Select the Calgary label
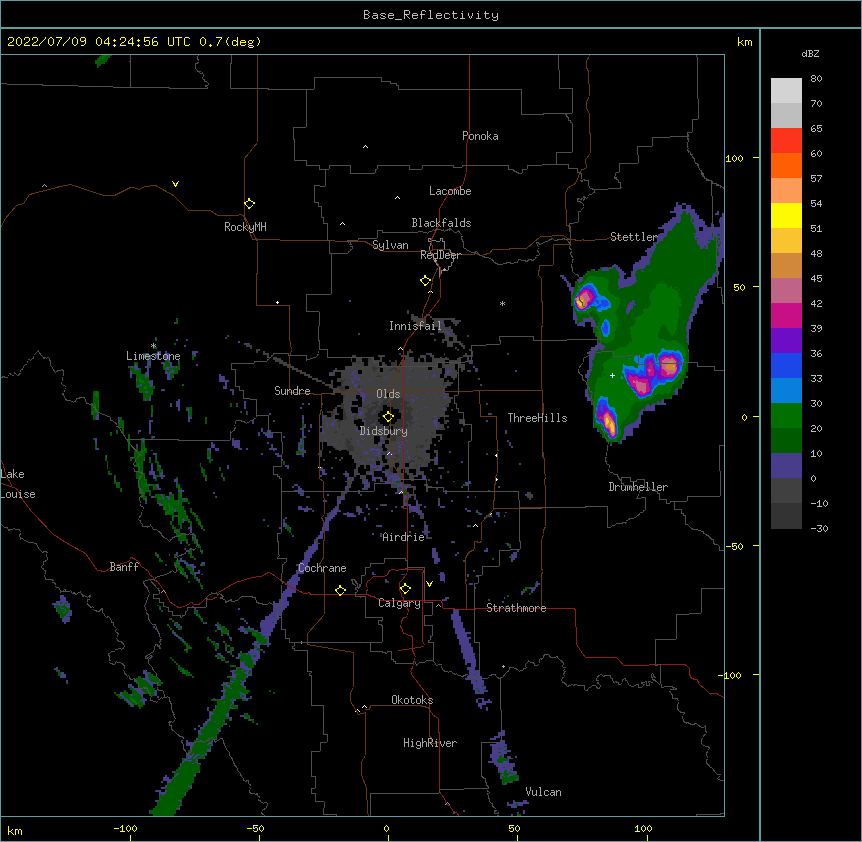The width and height of the screenshot is (862, 842). tap(399, 603)
